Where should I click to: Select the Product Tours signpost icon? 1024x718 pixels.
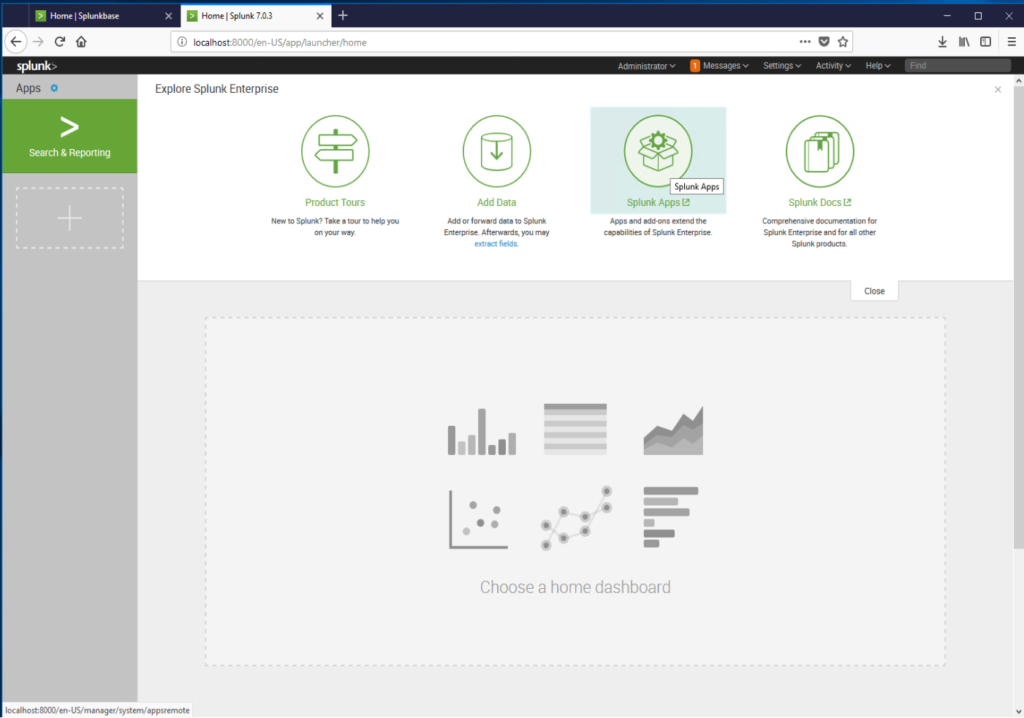click(x=335, y=150)
